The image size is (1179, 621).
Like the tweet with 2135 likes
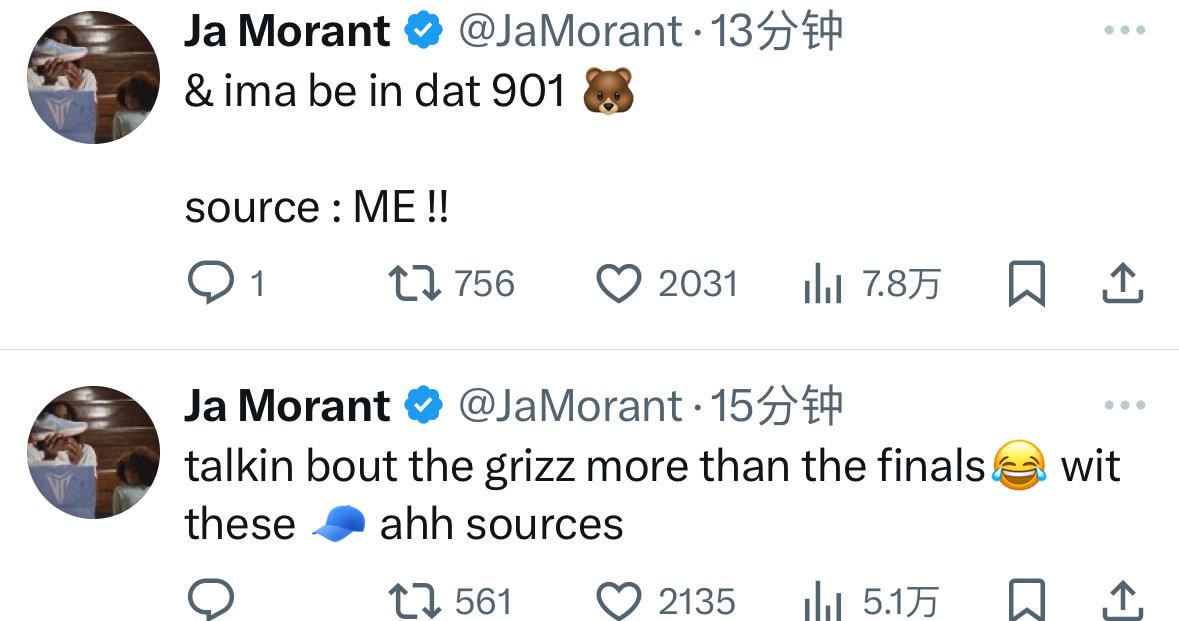coord(619,601)
